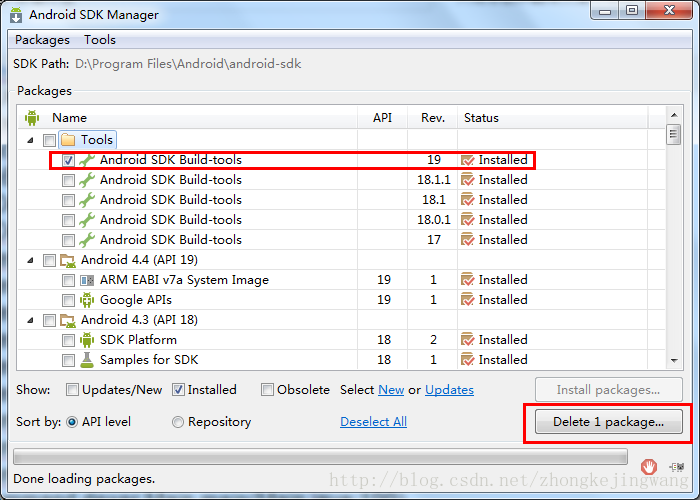Check the ARM EABI v7a System Image checkbox

68,280
